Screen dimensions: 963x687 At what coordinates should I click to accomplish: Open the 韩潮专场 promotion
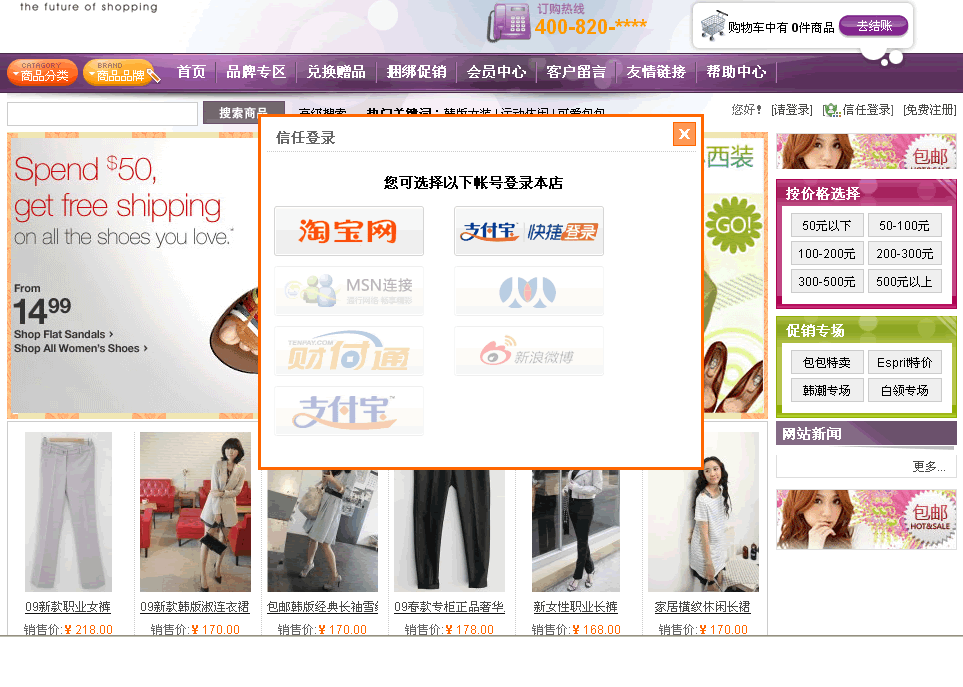coord(827,390)
